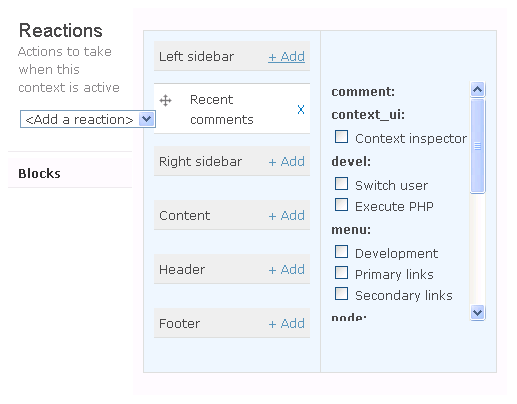Add block to Header region

click(x=286, y=269)
